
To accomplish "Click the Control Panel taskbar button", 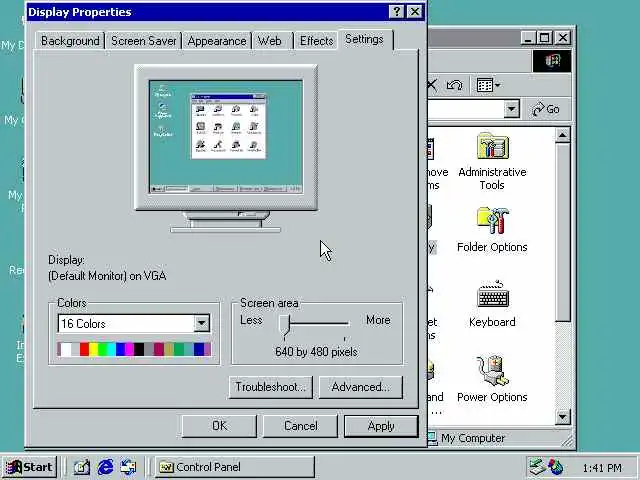I will pyautogui.click(x=235, y=467).
